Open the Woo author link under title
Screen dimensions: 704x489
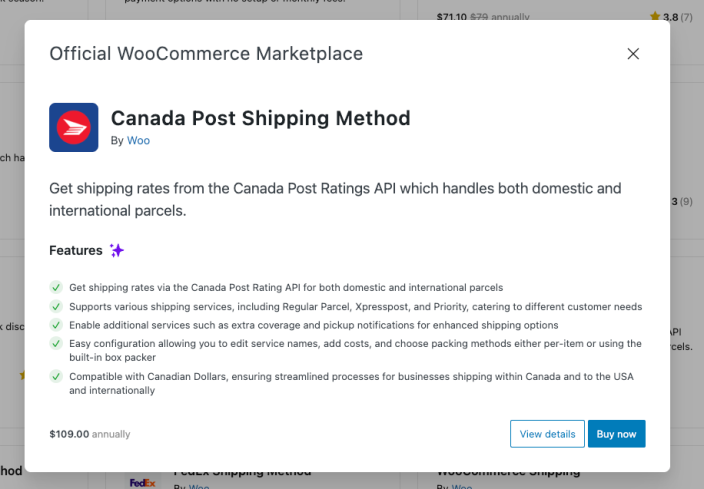click(x=138, y=141)
